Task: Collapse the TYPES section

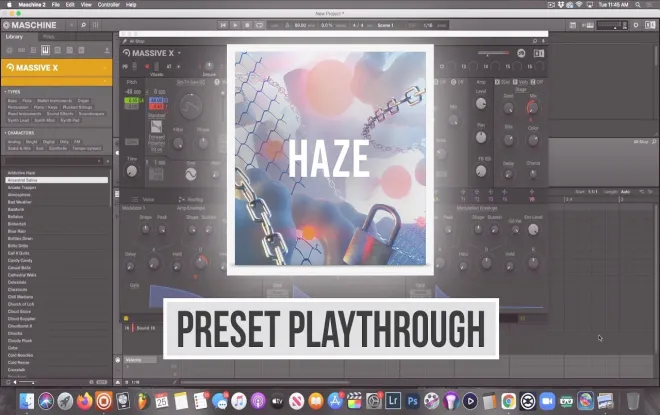Action: pos(13,91)
